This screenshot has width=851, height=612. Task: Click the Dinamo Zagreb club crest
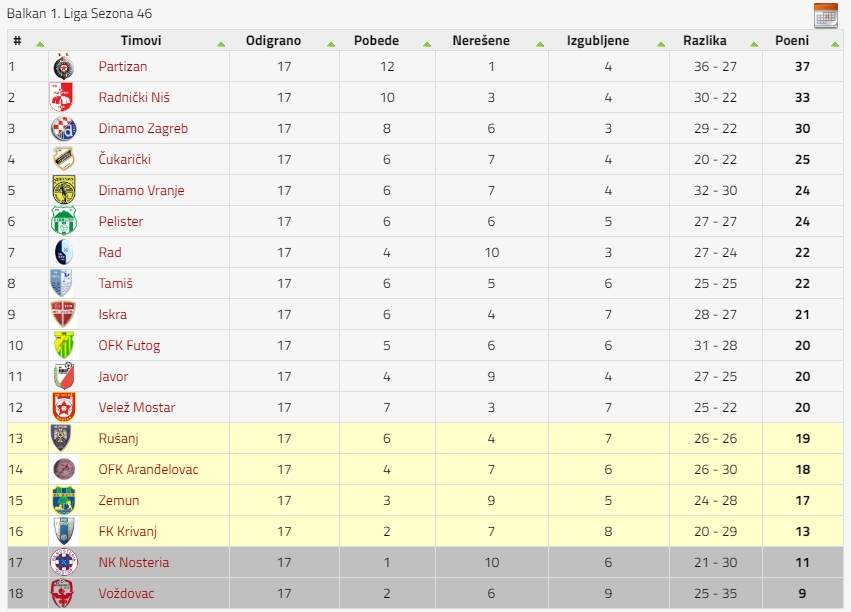[x=63, y=129]
